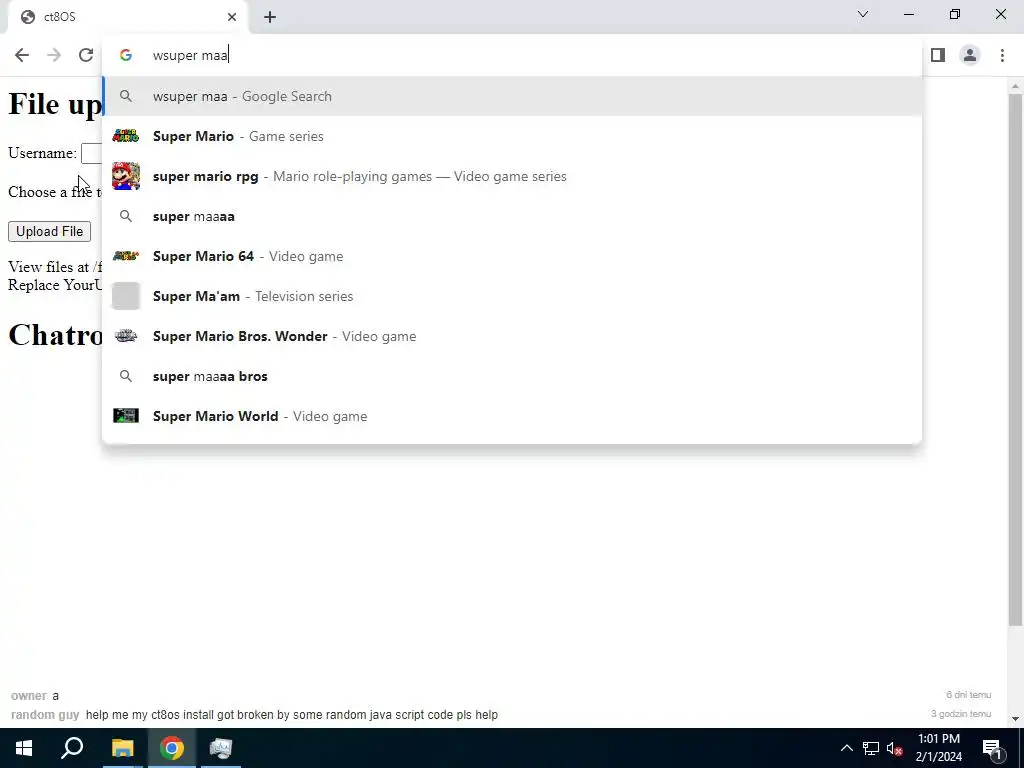Select Super Mario Bros. Wonder suggestion
The height and width of the screenshot is (768, 1024).
(512, 336)
